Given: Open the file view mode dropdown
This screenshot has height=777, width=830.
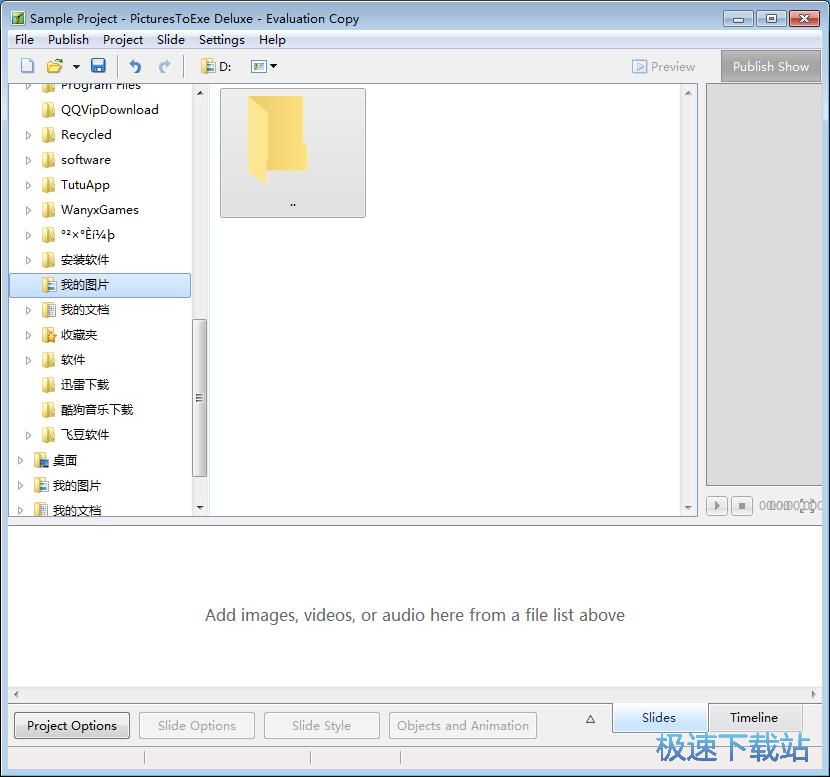Looking at the screenshot, I should 264,66.
